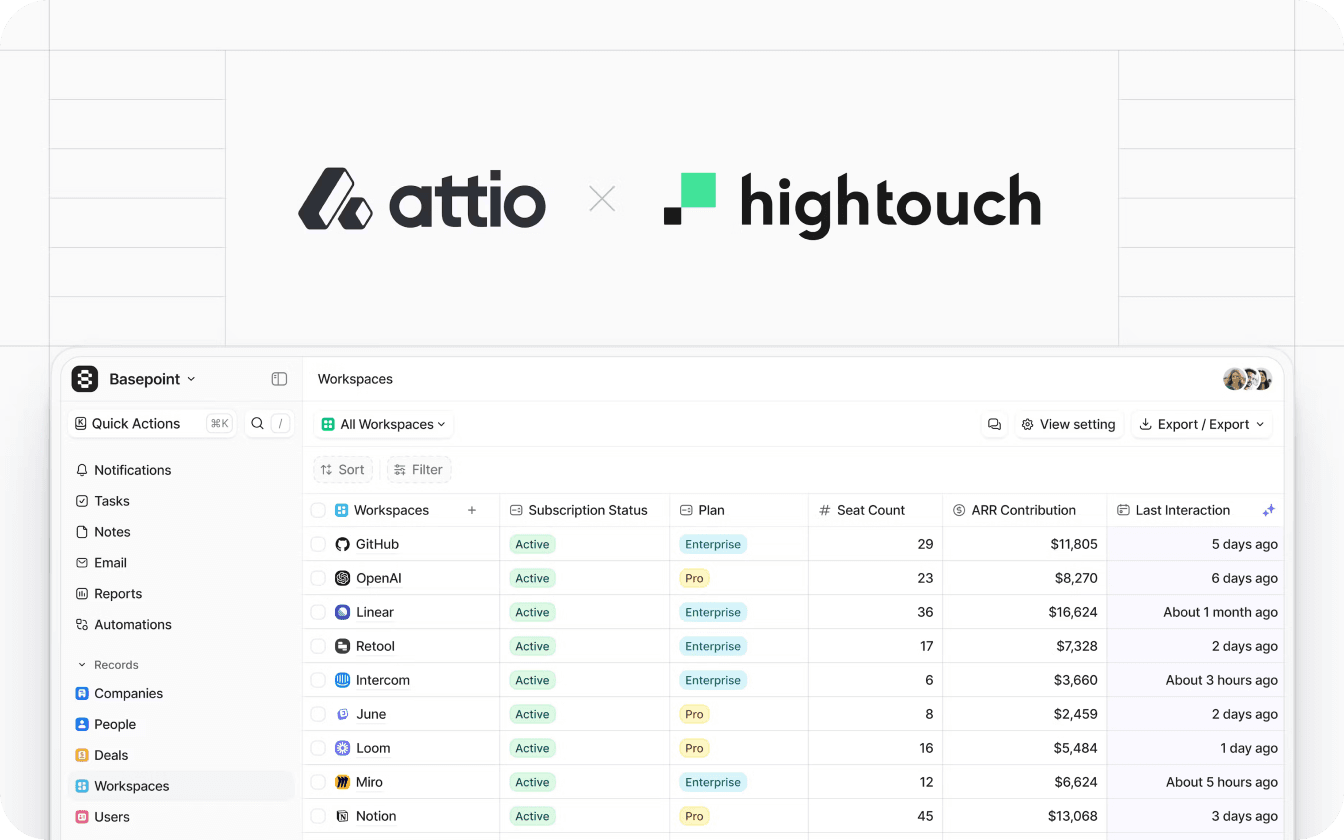Click the Plan column header icon
Image resolution: width=1344 pixels, height=840 pixels.
coord(686,510)
